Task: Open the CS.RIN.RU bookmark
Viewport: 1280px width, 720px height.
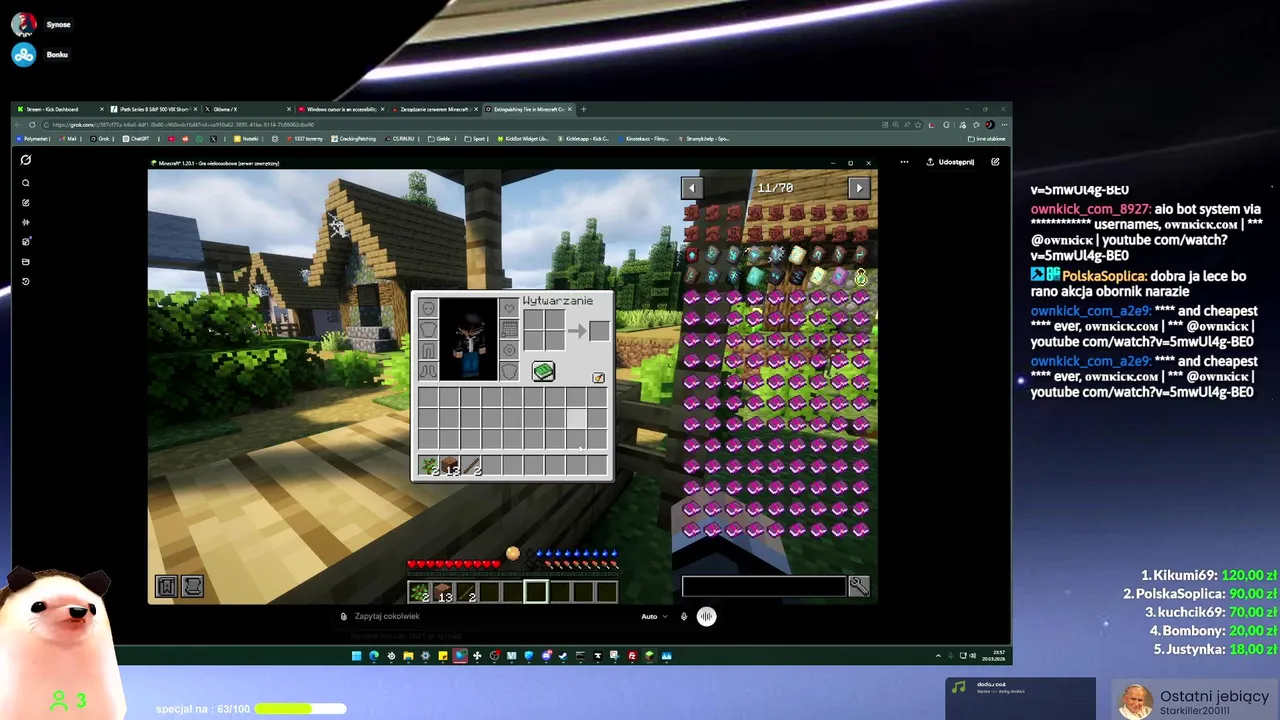Action: pos(399,139)
